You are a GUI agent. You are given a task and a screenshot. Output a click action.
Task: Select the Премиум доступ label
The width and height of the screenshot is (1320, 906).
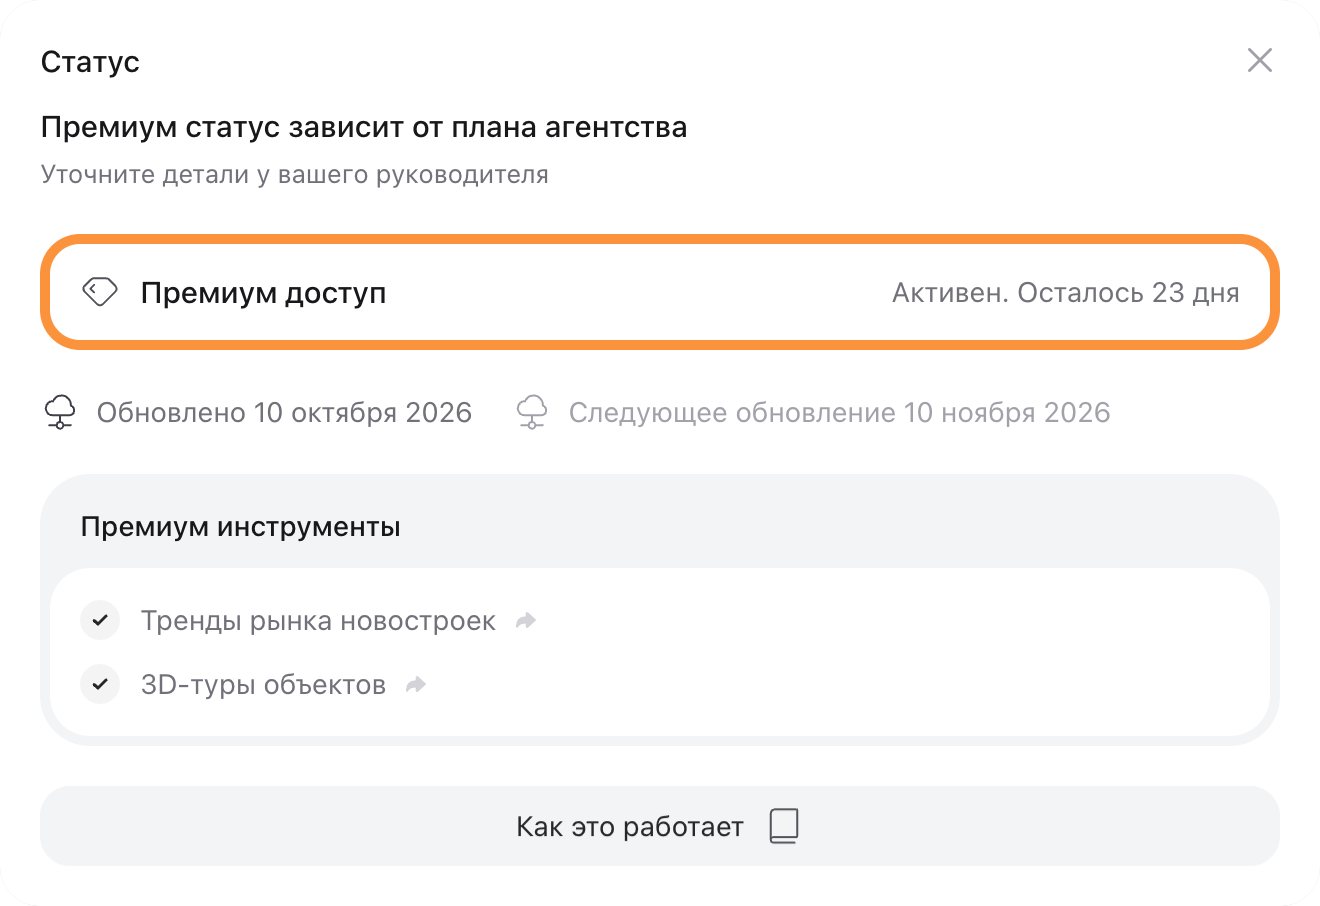[263, 293]
